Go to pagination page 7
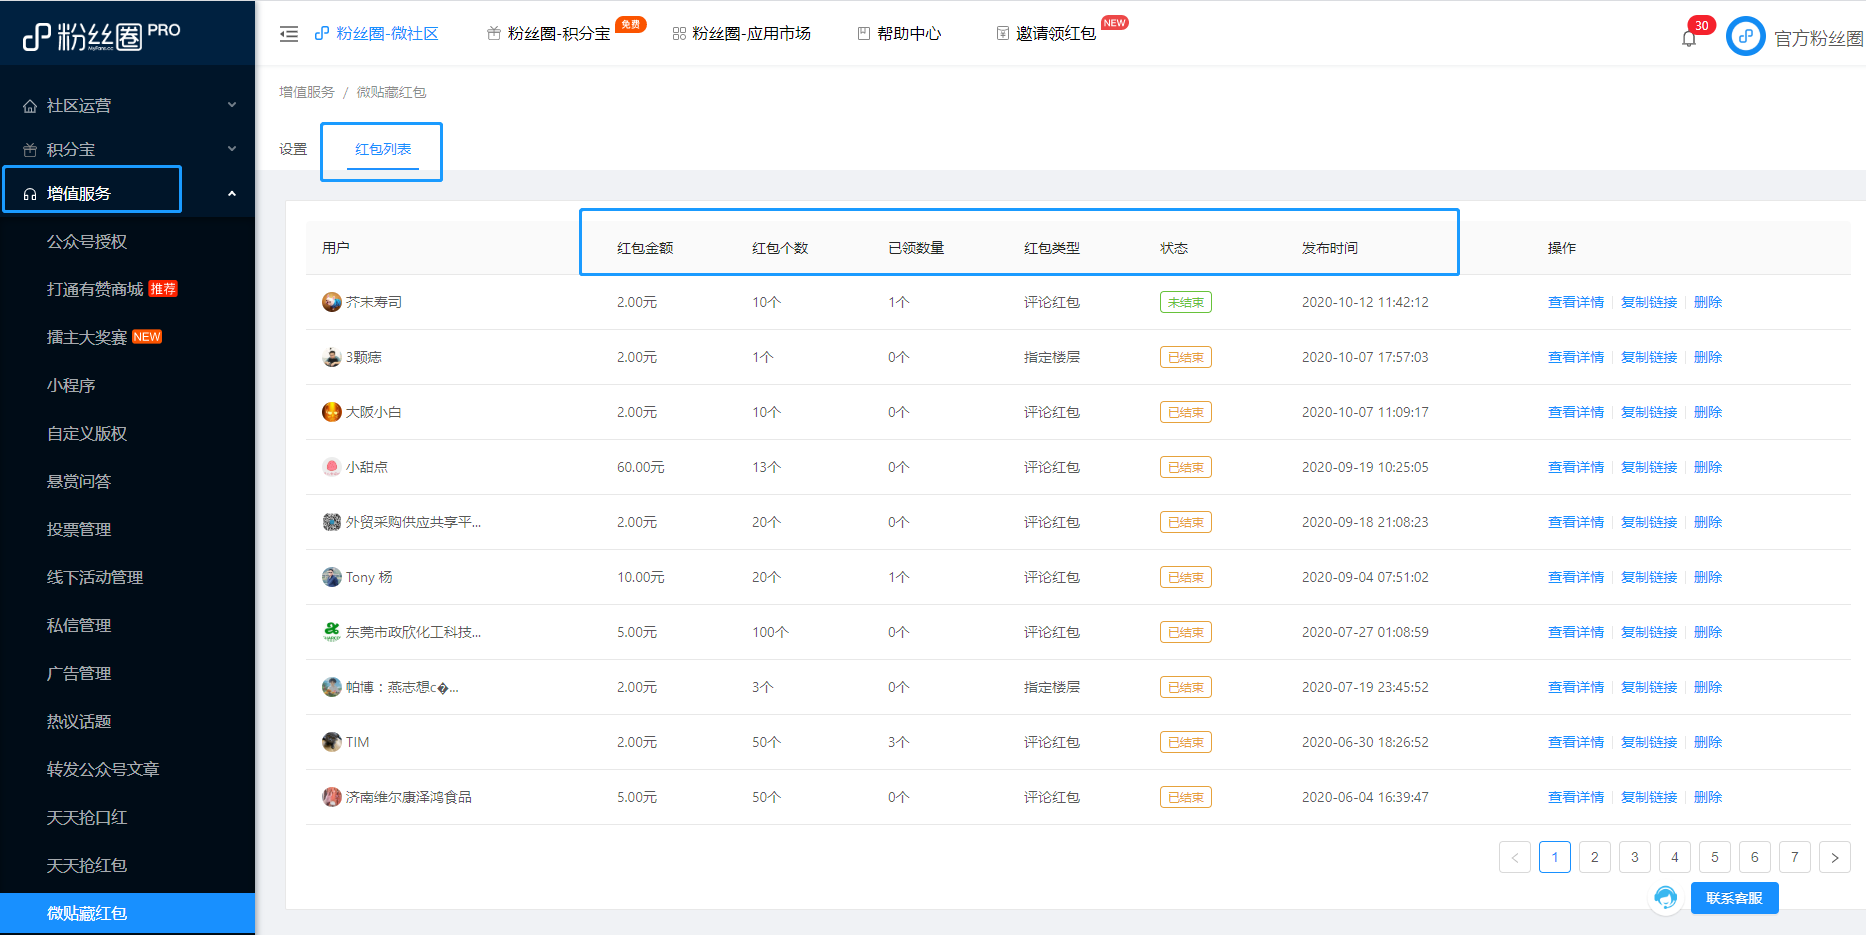 (x=1795, y=857)
